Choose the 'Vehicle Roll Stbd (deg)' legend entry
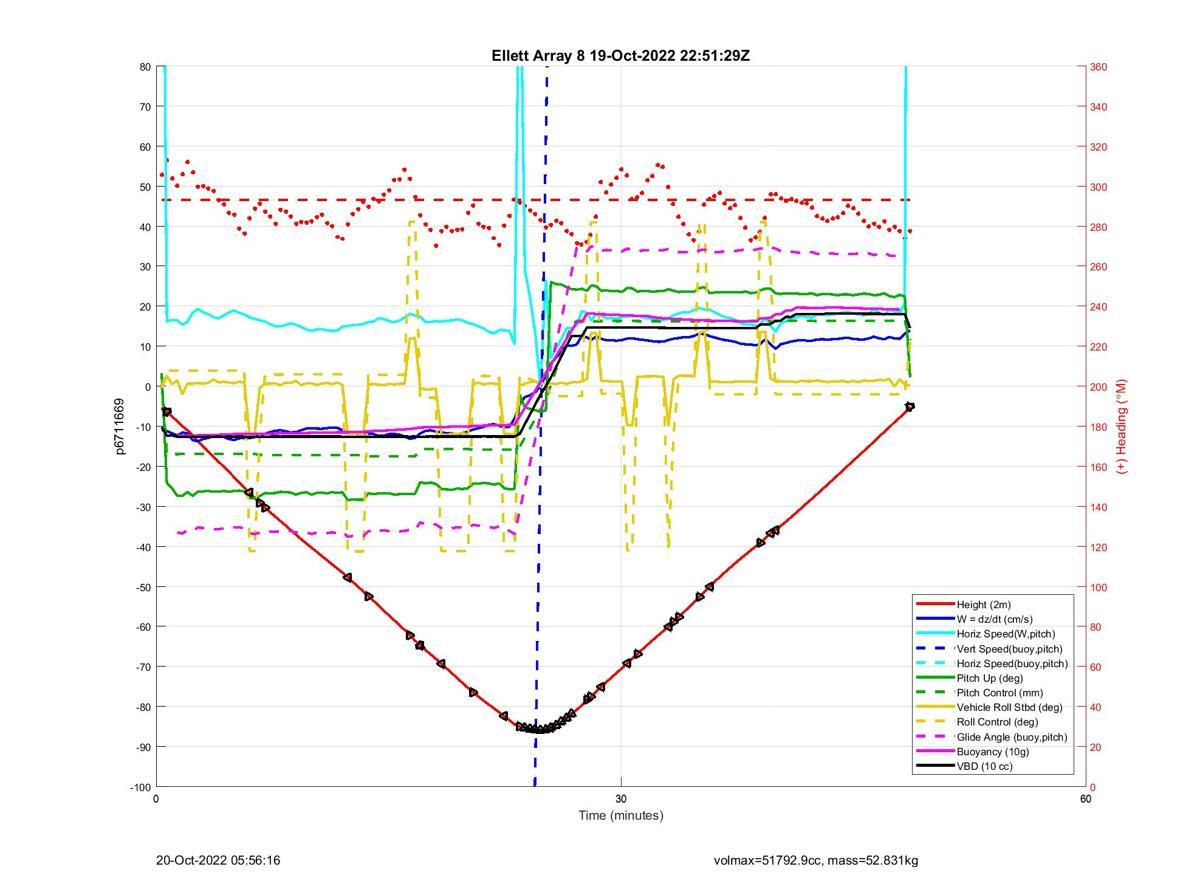The image size is (1200, 885). [x=1009, y=707]
